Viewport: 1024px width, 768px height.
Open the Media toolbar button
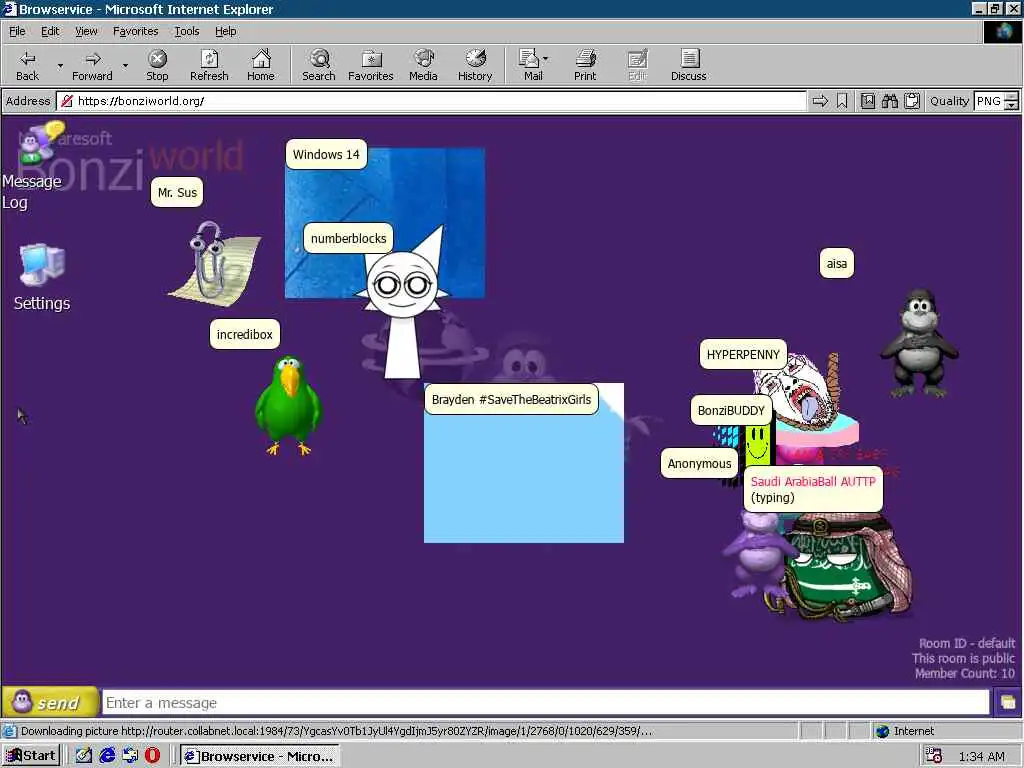click(423, 65)
